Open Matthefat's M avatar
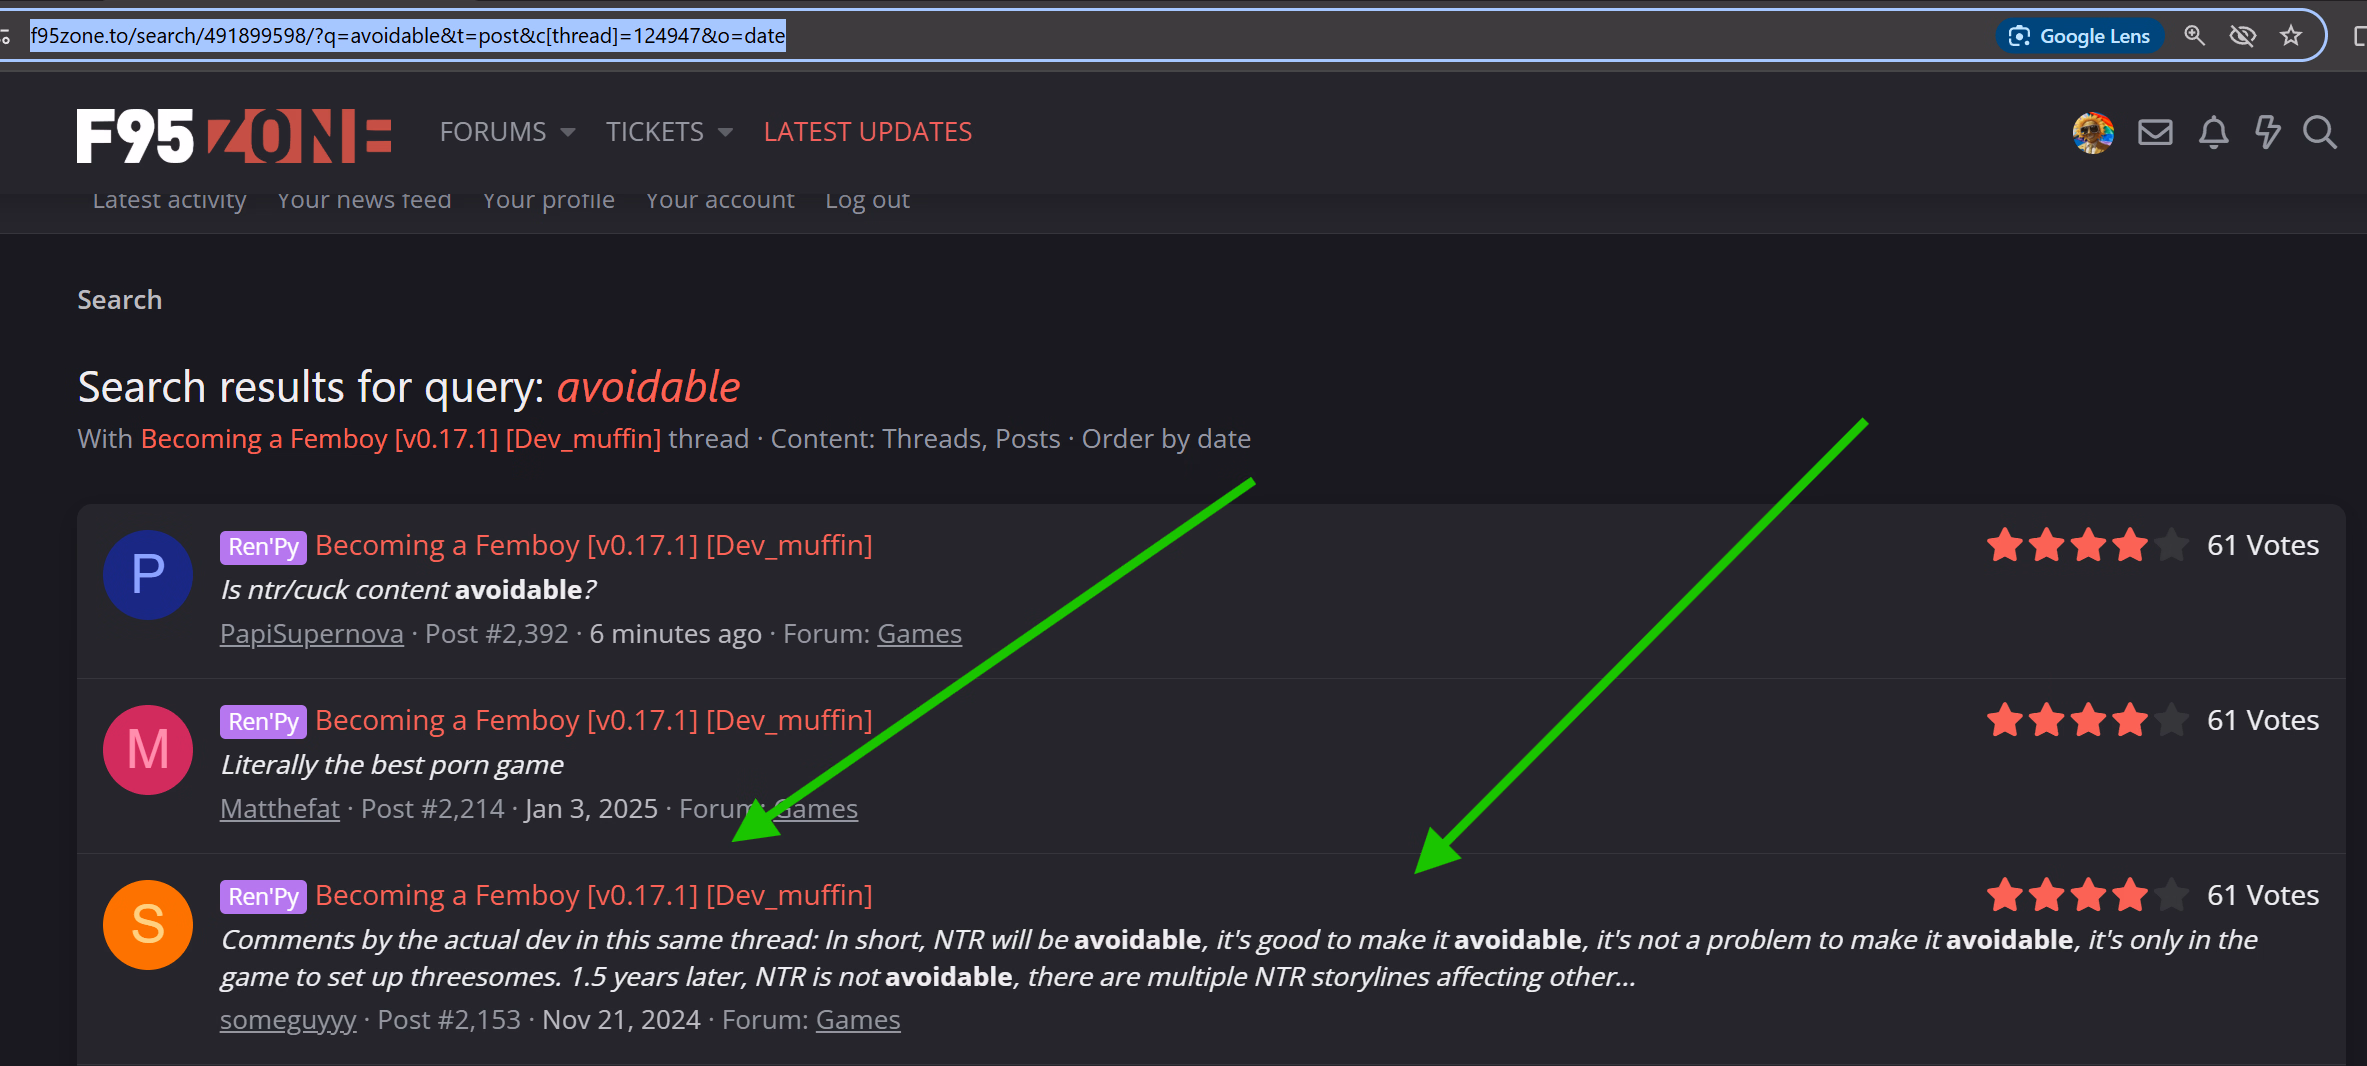The height and width of the screenshot is (1066, 2367). 148,750
